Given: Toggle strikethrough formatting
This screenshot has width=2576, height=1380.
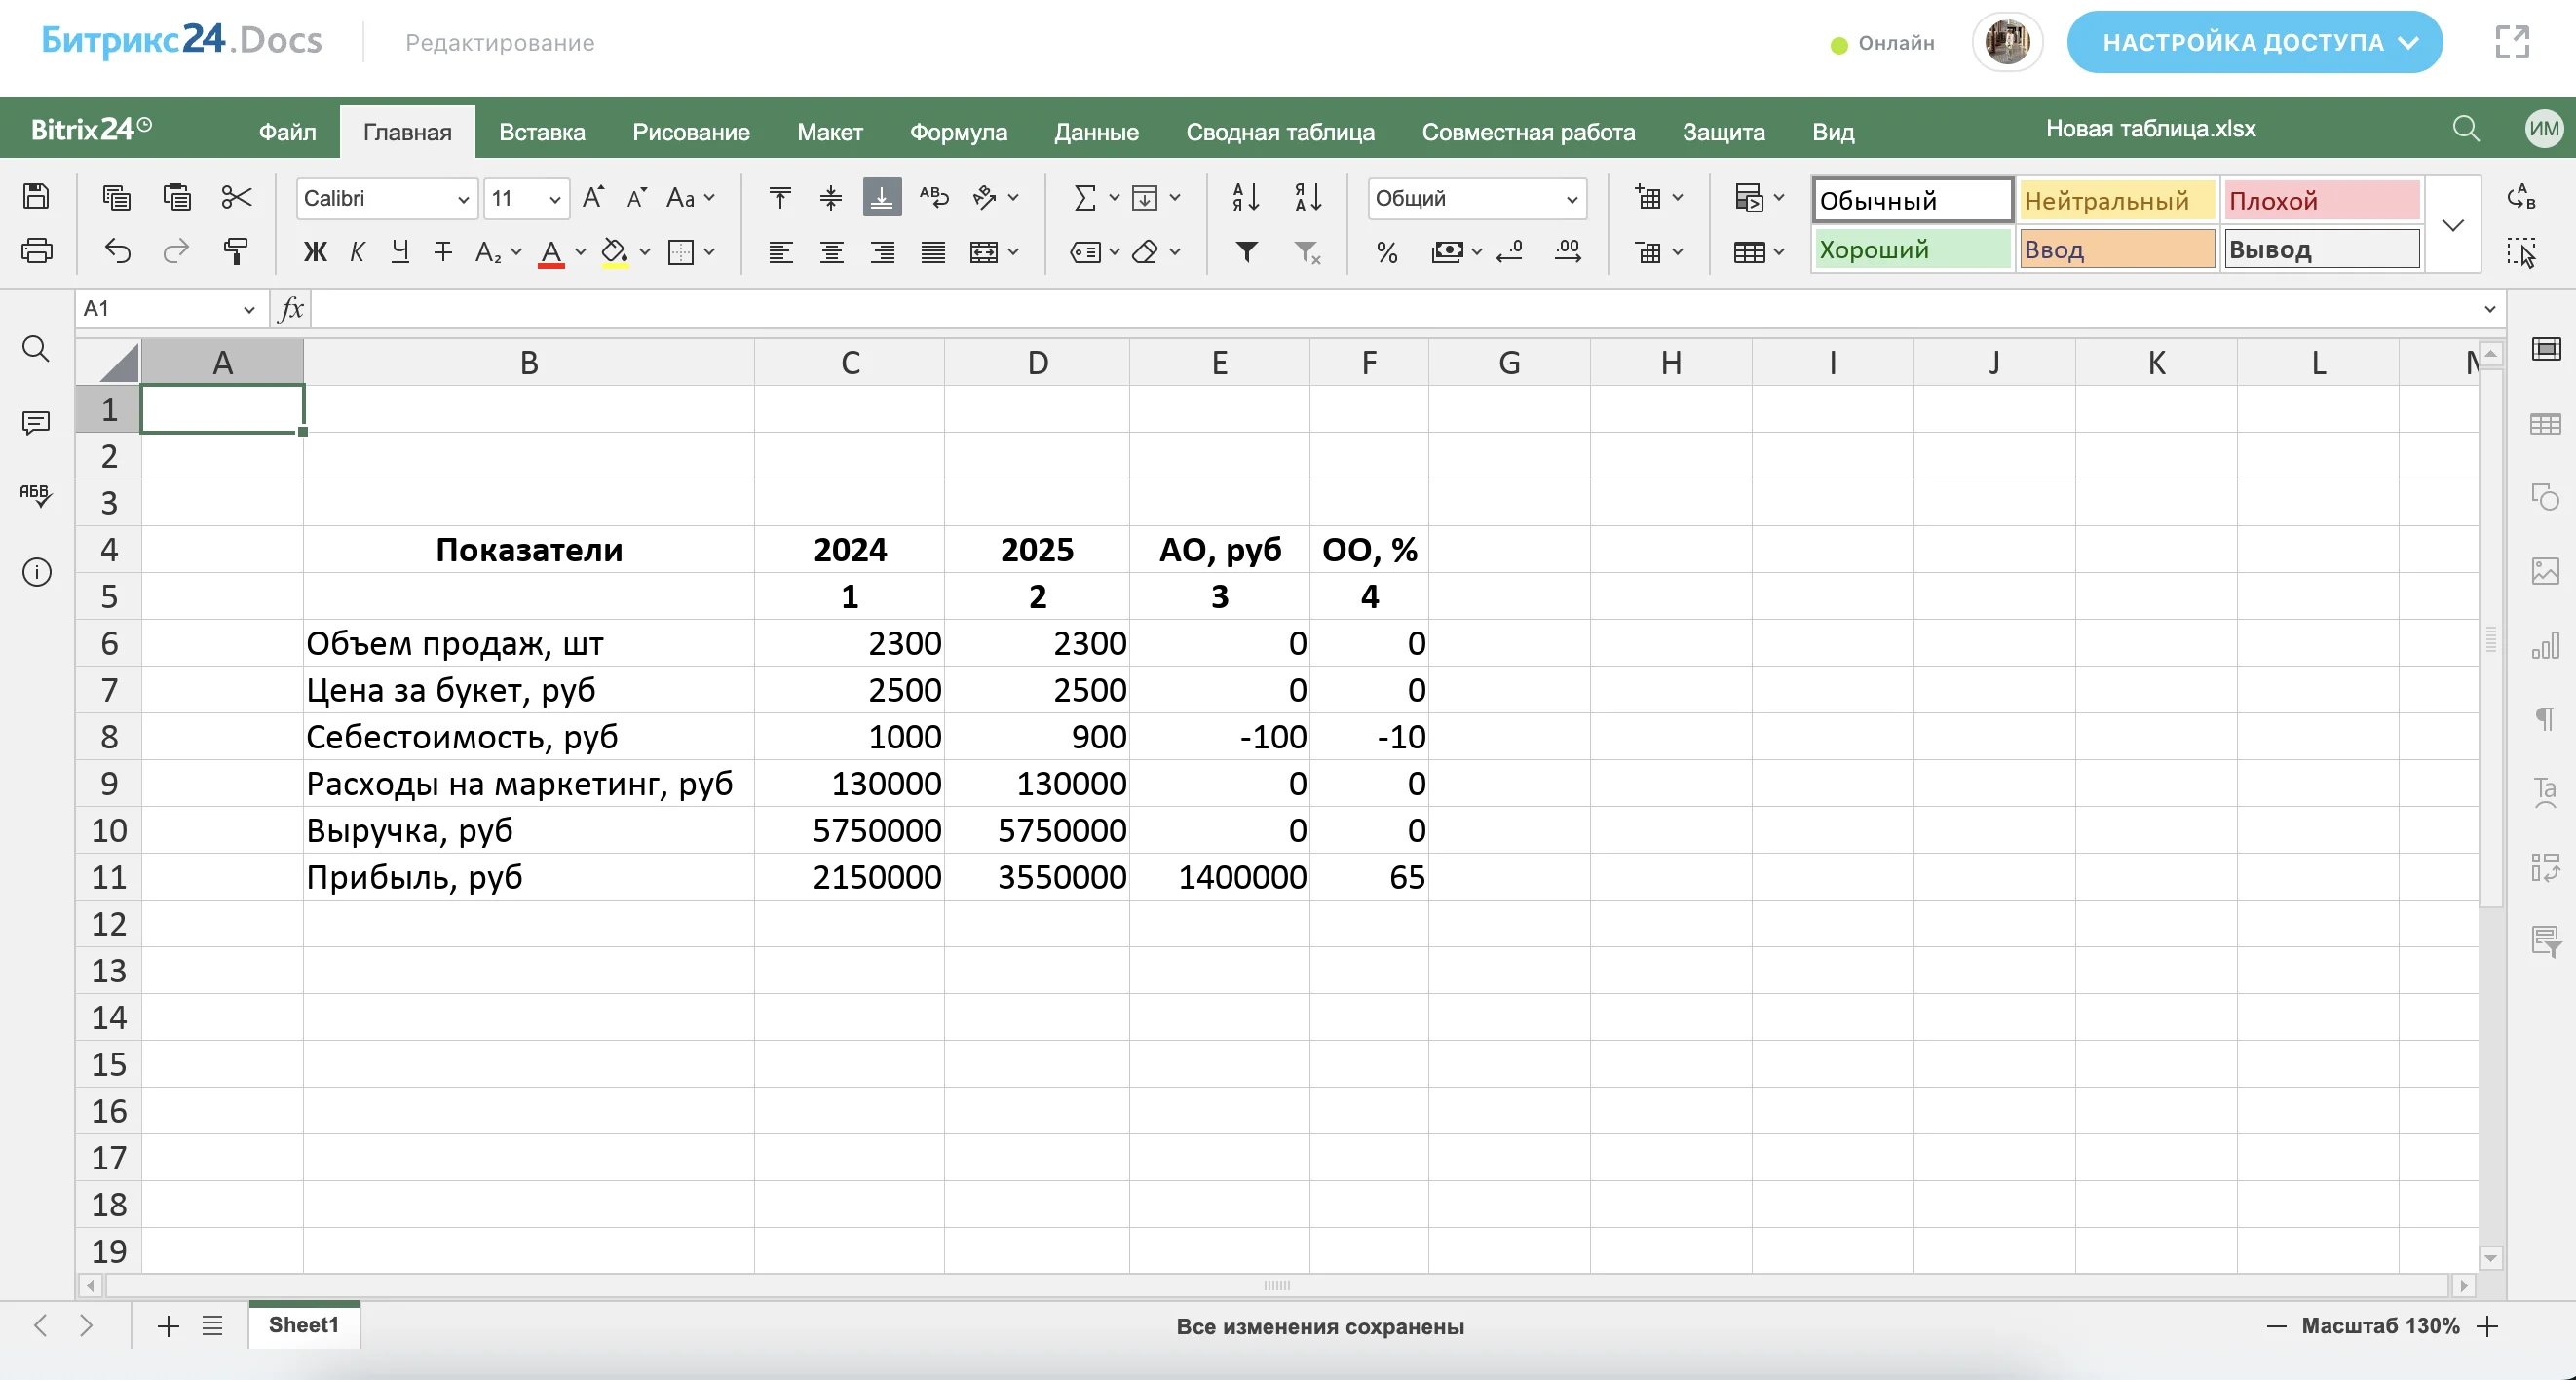Looking at the screenshot, I should point(443,252).
